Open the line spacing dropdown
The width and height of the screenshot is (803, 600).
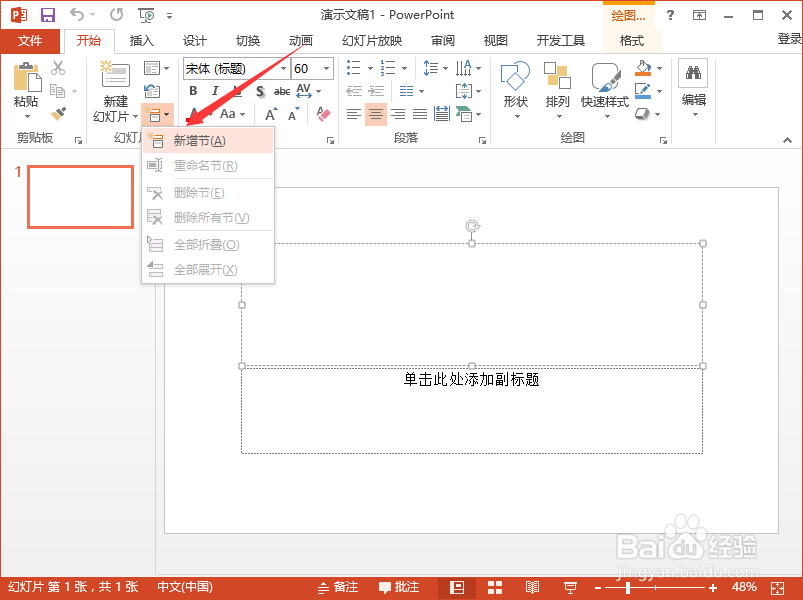431,68
